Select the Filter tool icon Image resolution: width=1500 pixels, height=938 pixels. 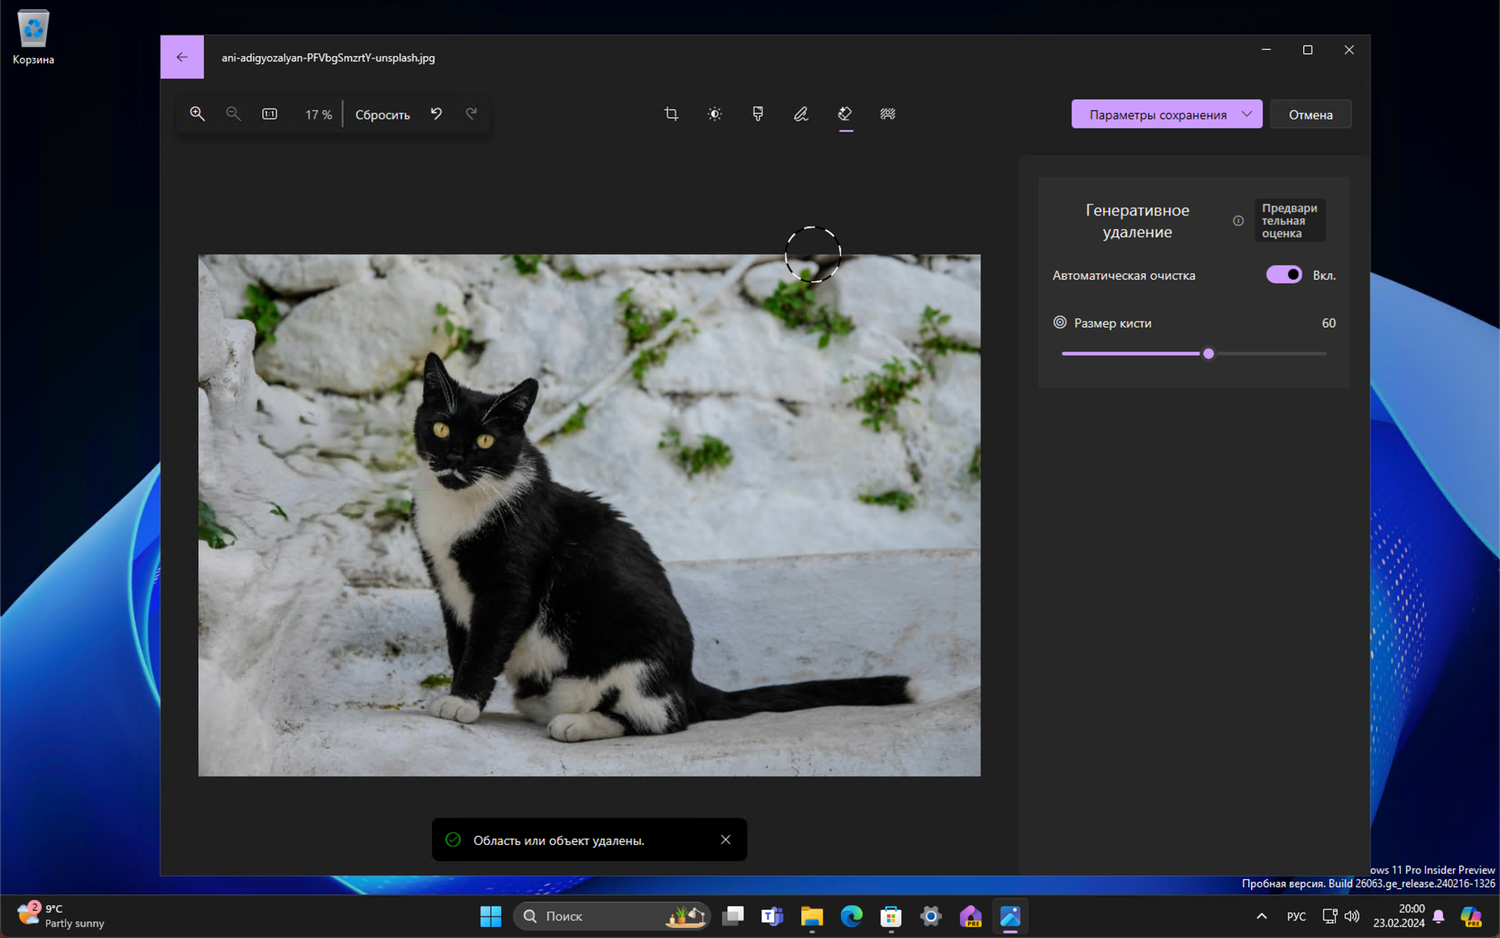coord(758,114)
